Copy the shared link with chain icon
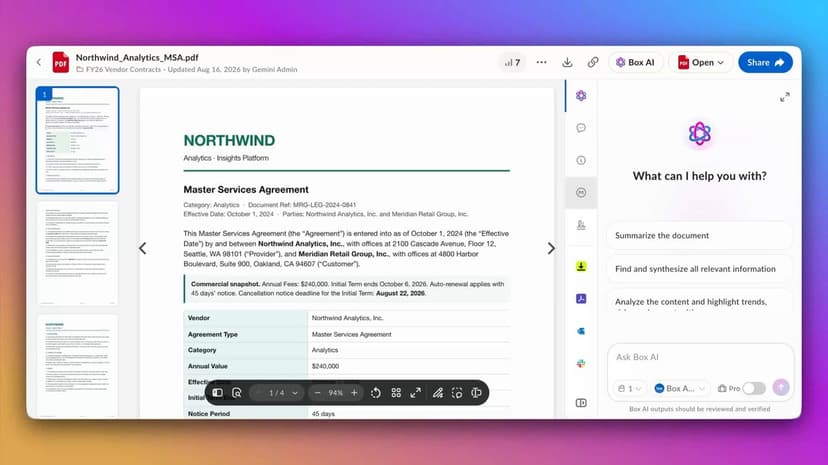 pyautogui.click(x=593, y=62)
